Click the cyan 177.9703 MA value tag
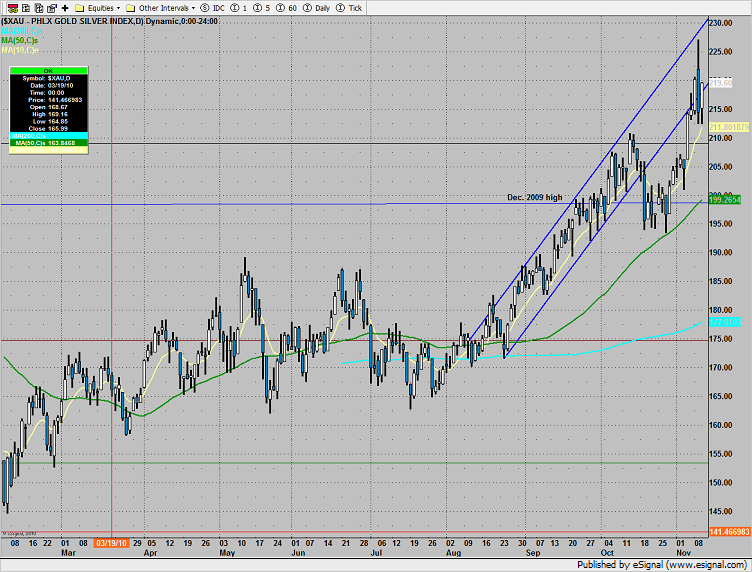The height and width of the screenshot is (572, 752). point(725,322)
